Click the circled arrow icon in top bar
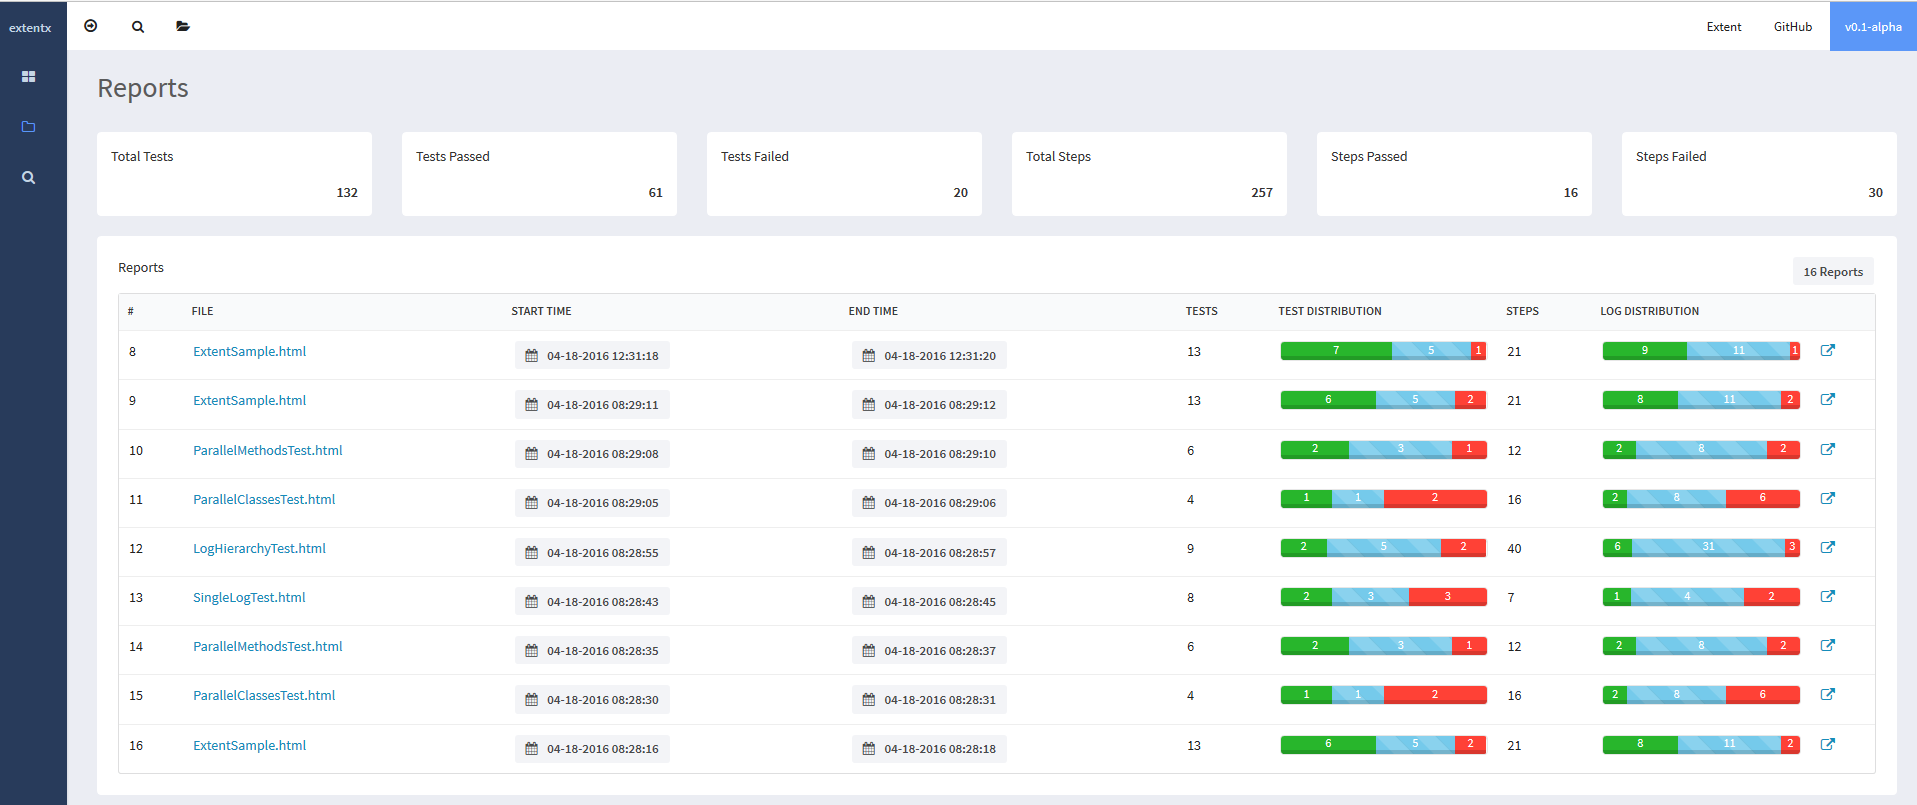 [91, 26]
